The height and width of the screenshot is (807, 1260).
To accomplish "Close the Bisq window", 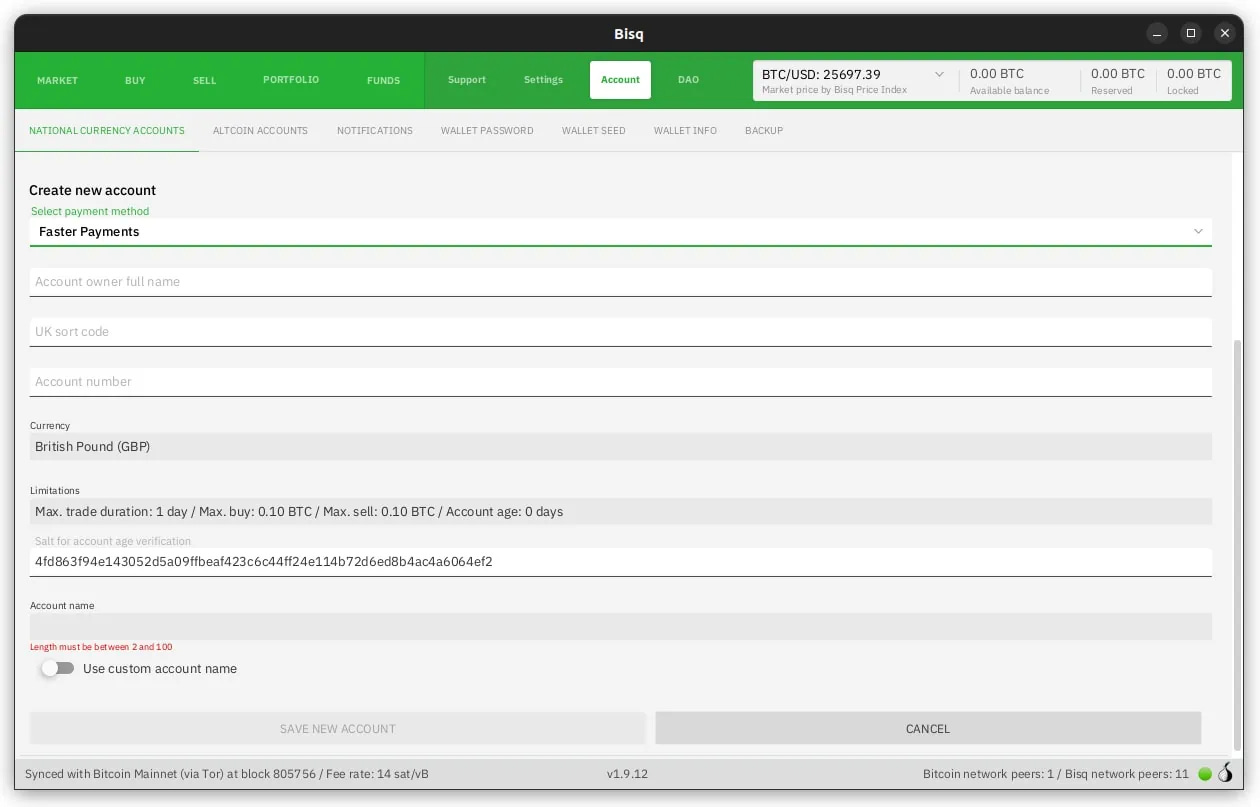I will click(1225, 33).
